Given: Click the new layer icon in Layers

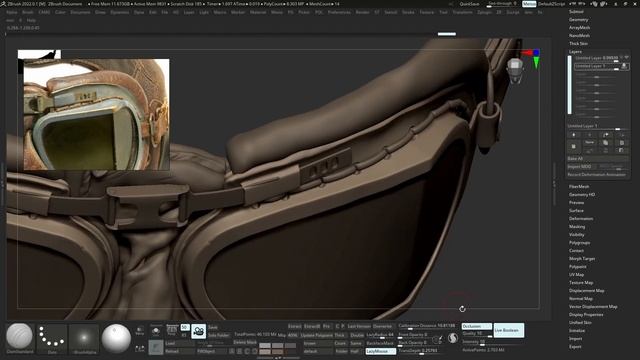Looking at the screenshot, I should click(573, 146).
